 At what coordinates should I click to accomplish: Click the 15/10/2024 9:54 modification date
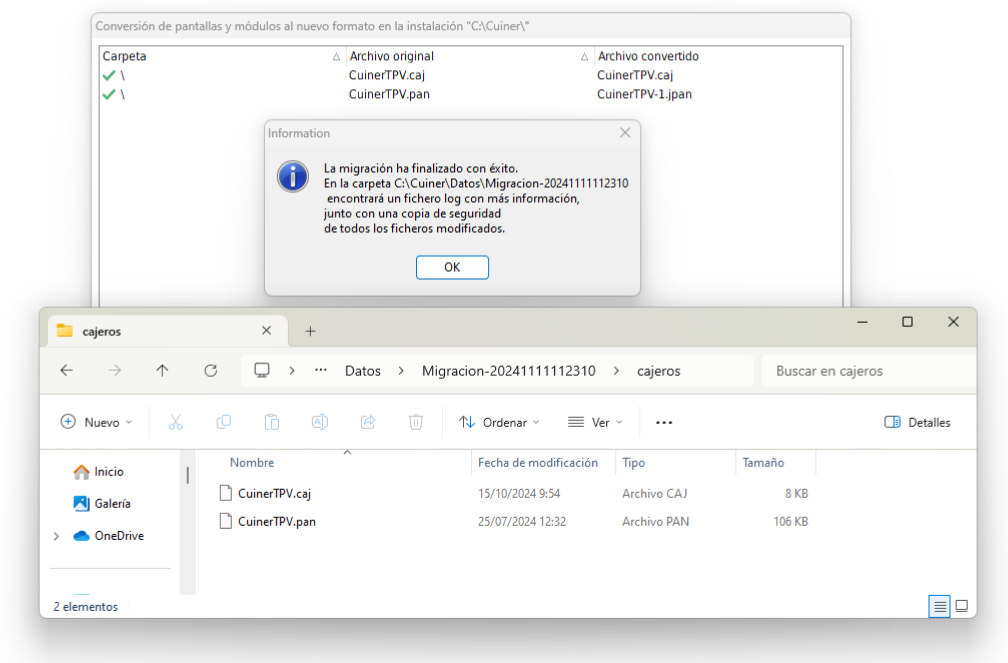[x=519, y=494]
